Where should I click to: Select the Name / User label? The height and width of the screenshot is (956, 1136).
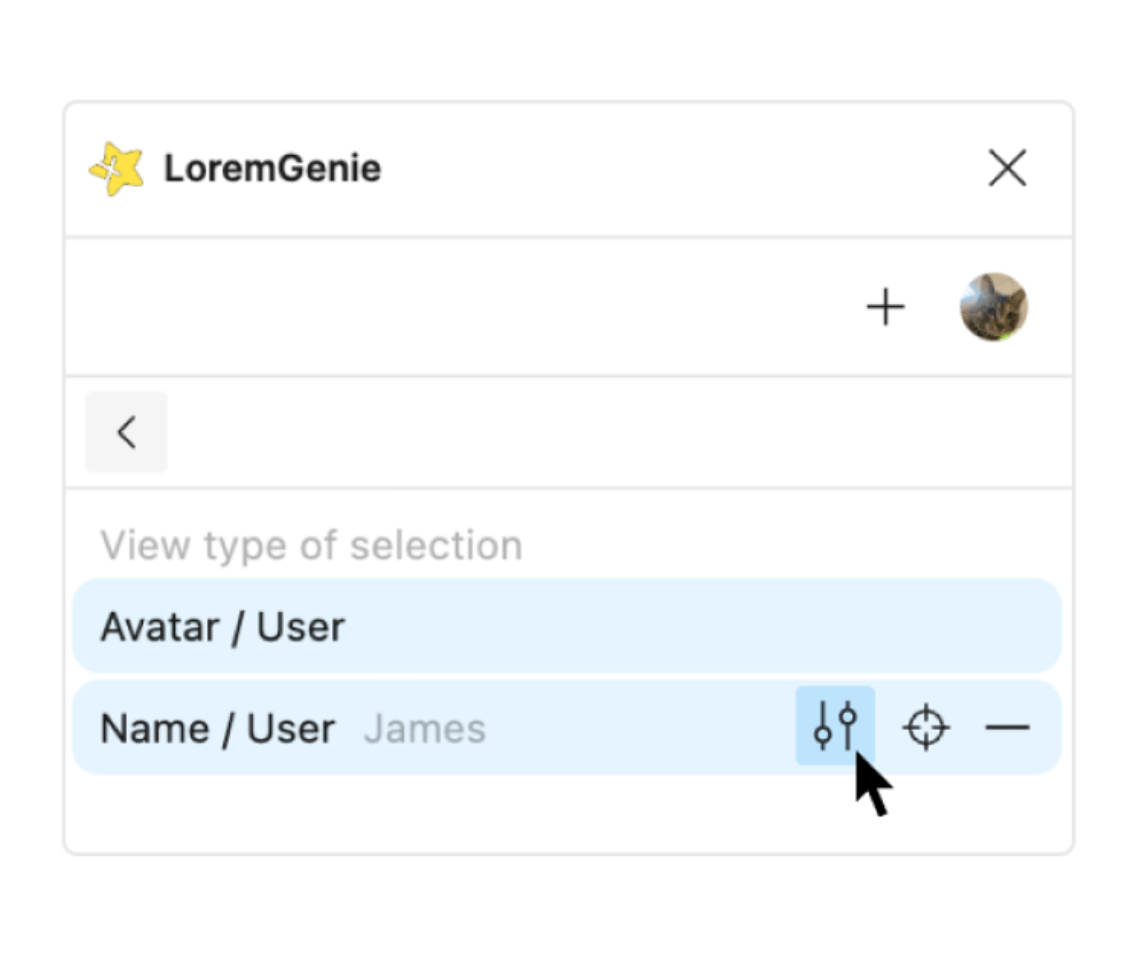tap(217, 728)
